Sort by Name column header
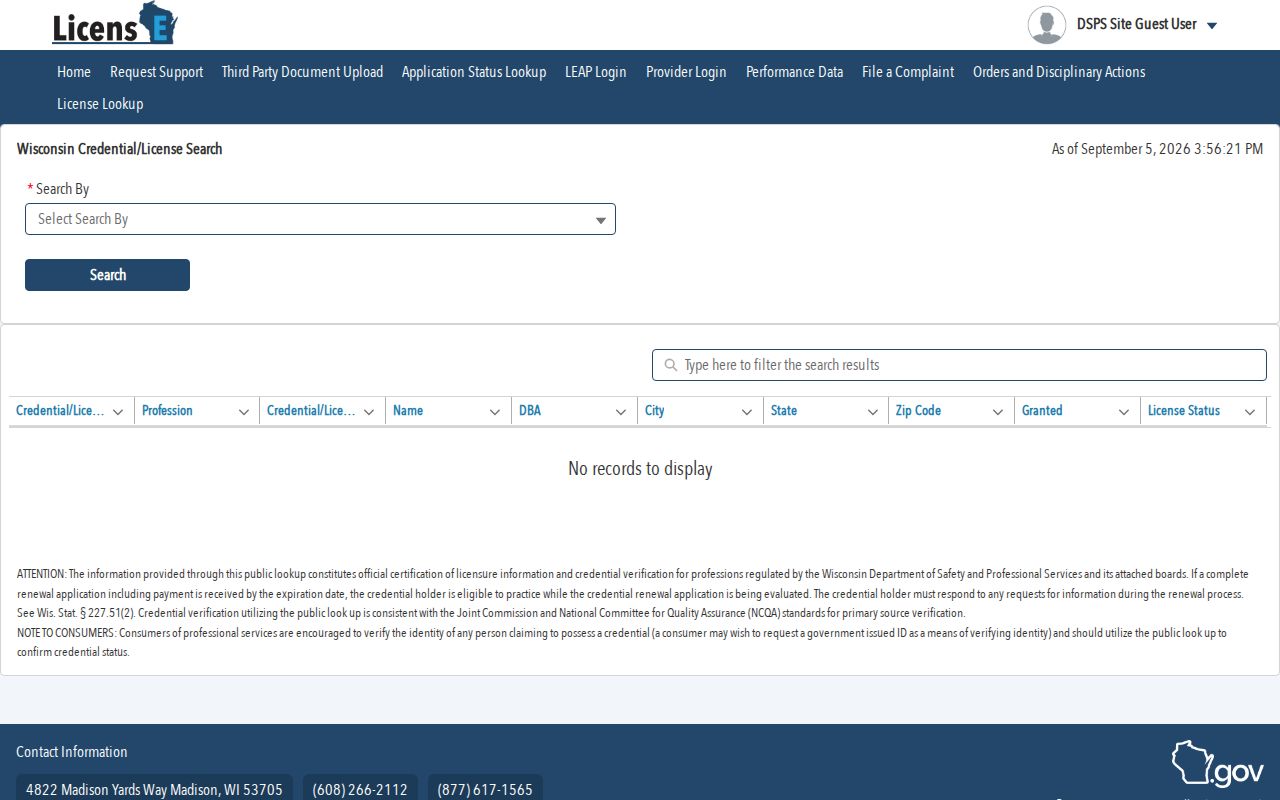The image size is (1280, 800). point(408,411)
